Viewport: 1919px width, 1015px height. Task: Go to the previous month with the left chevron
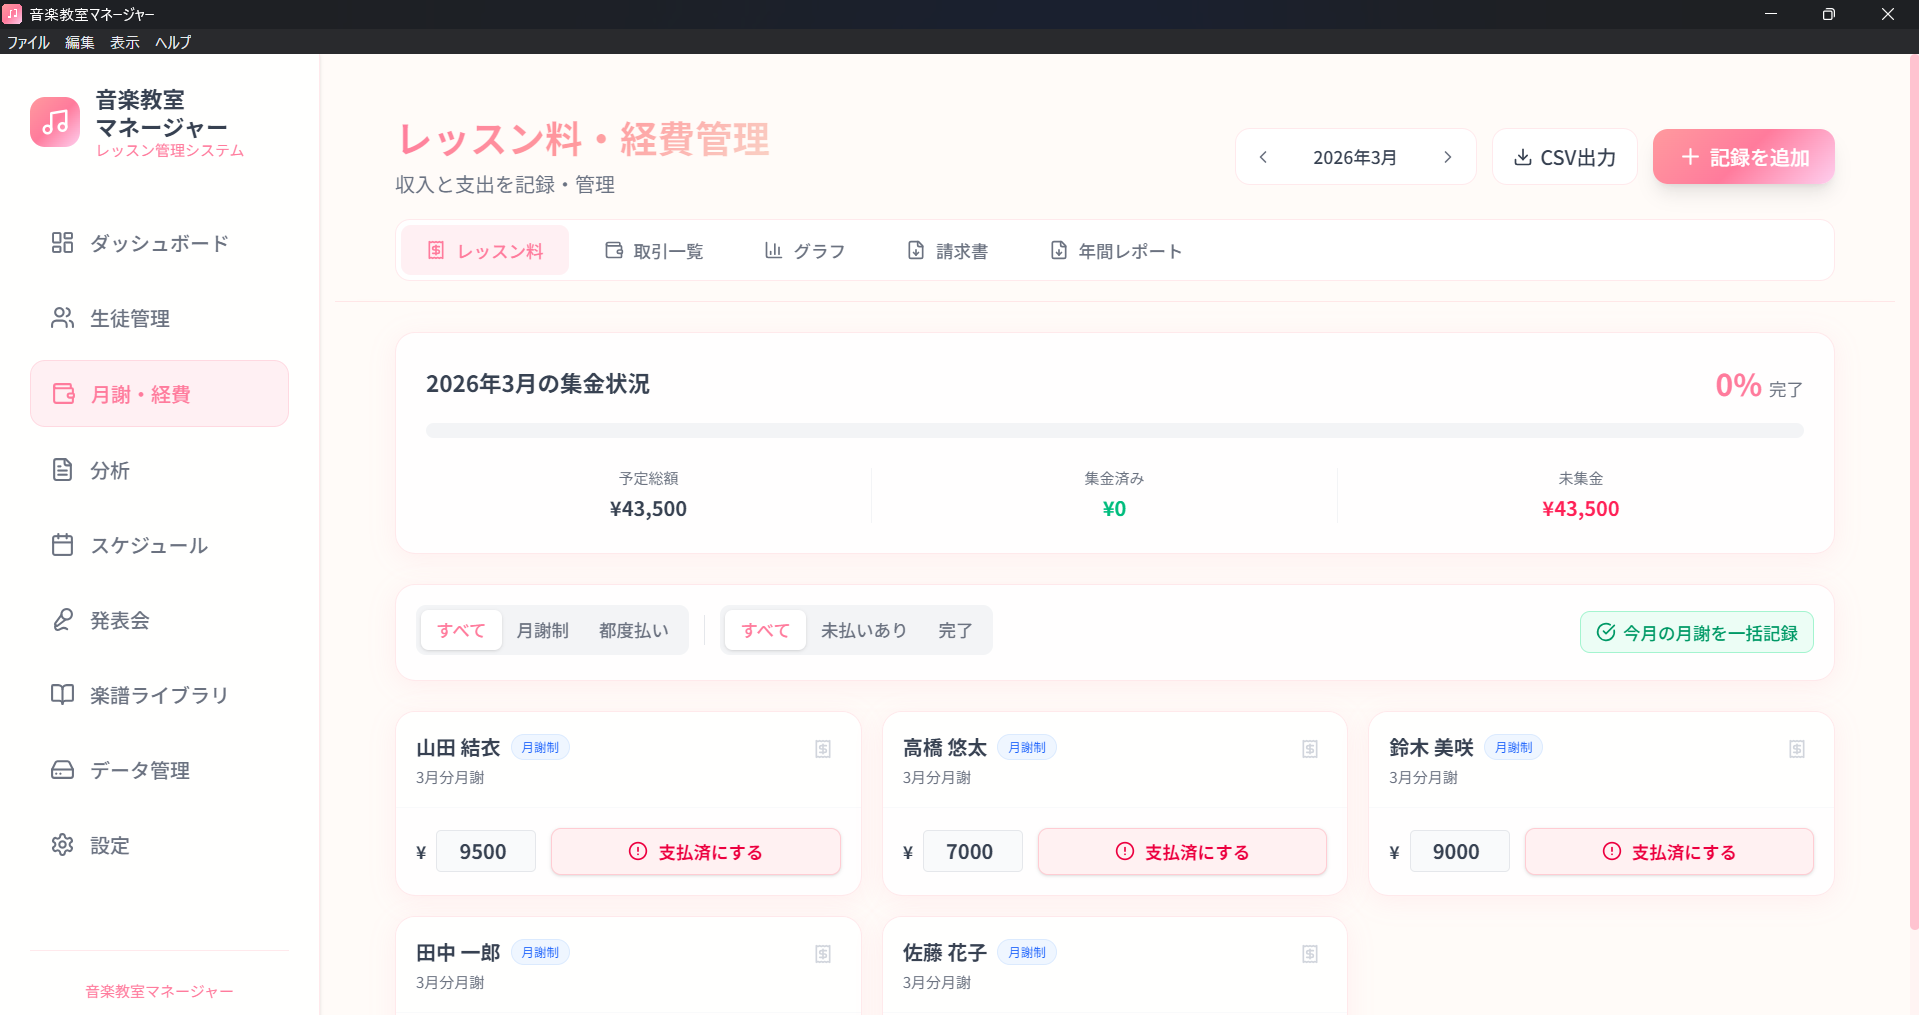coord(1263,156)
